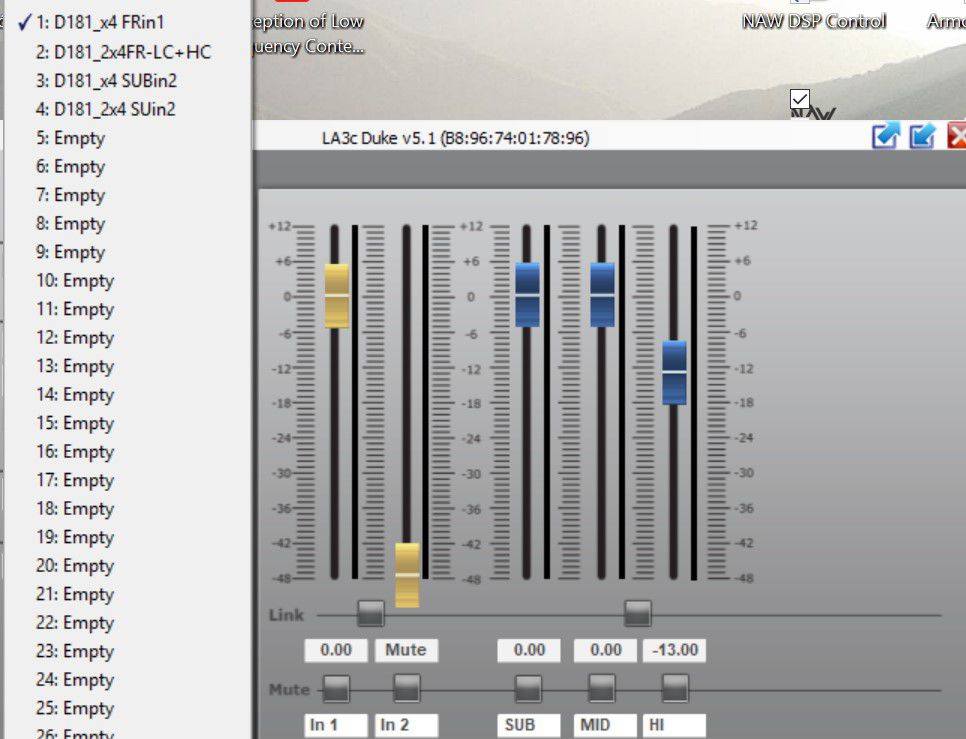Mute the HI output channel
This screenshot has width=966, height=739.
[675, 688]
